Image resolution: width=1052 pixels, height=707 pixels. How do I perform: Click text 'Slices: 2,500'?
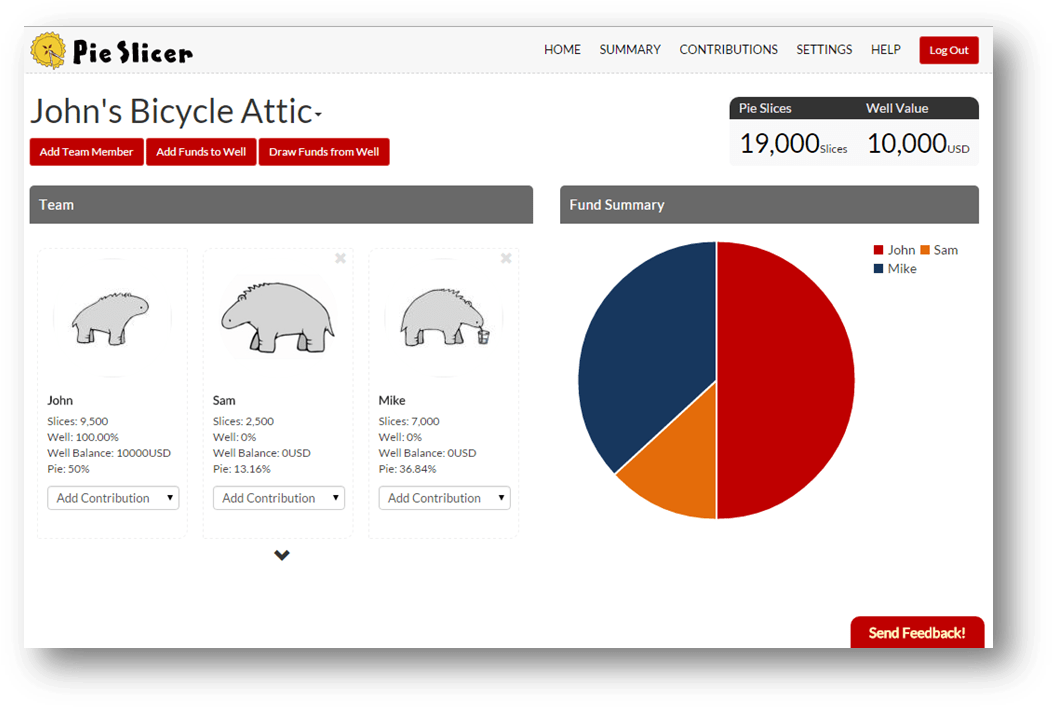[243, 421]
